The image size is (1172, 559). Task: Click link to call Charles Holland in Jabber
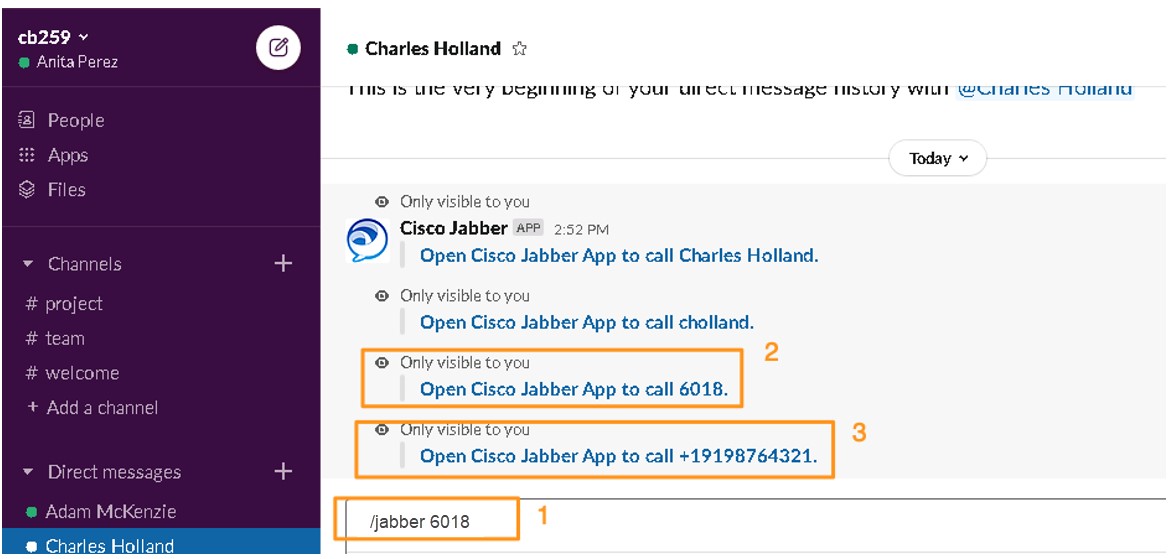(x=619, y=256)
